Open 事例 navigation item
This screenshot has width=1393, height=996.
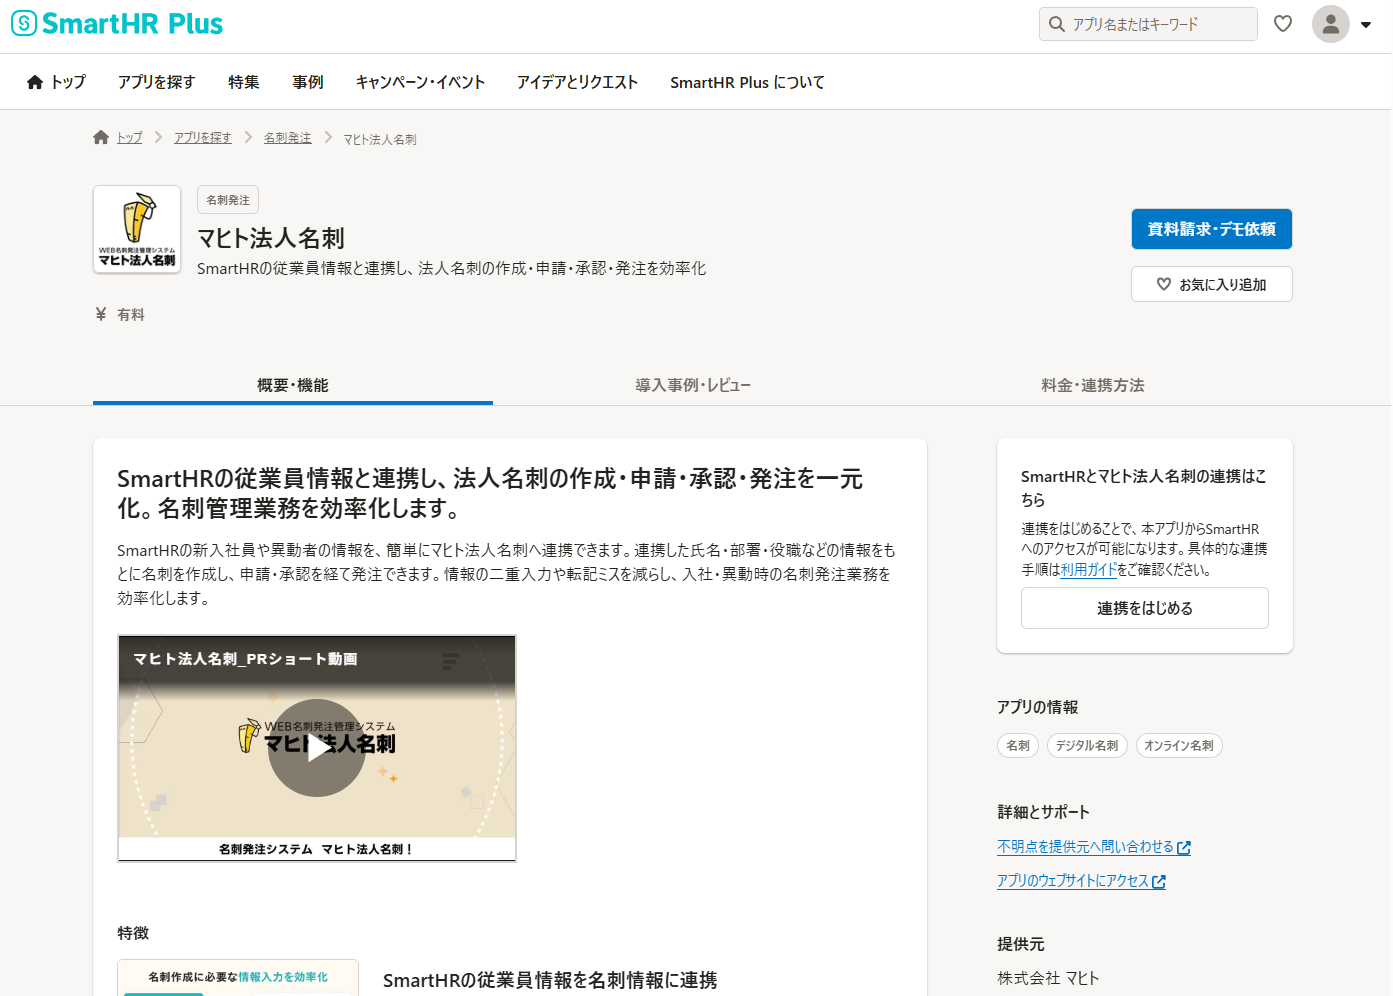click(x=308, y=82)
